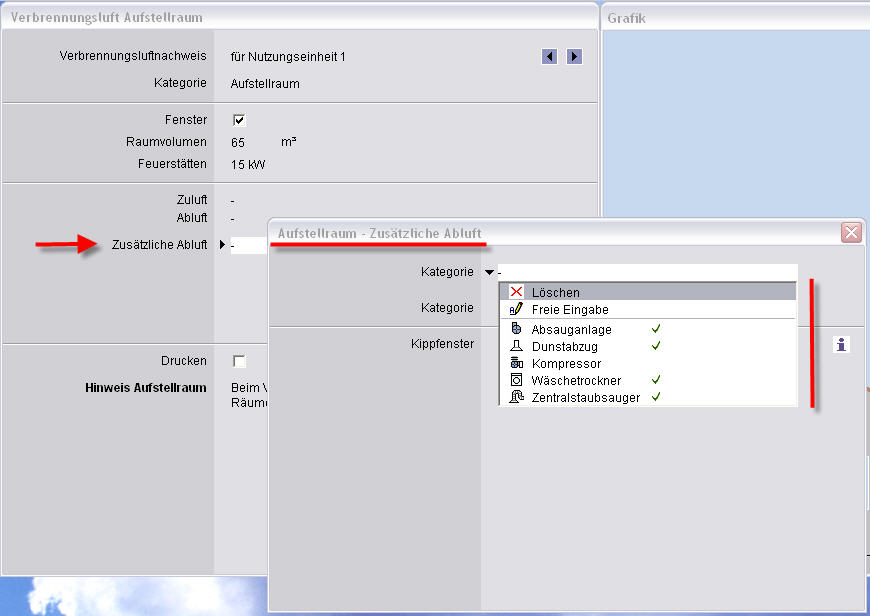
Task: Select Wäschetrockner from the category list
Action: tap(576, 381)
